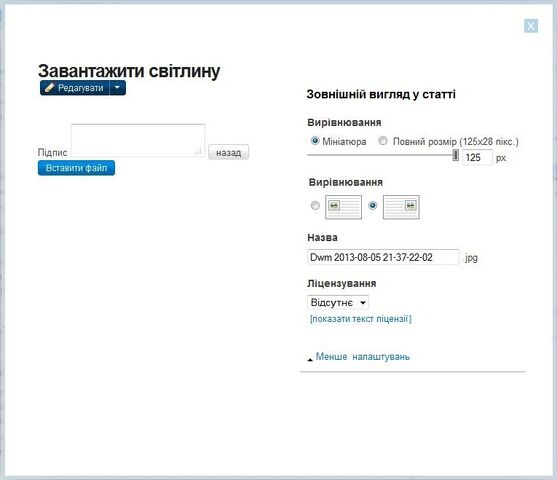The height and width of the screenshot is (480, 557).
Task: Click the left-aligned image layout icon
Action: coord(343,207)
